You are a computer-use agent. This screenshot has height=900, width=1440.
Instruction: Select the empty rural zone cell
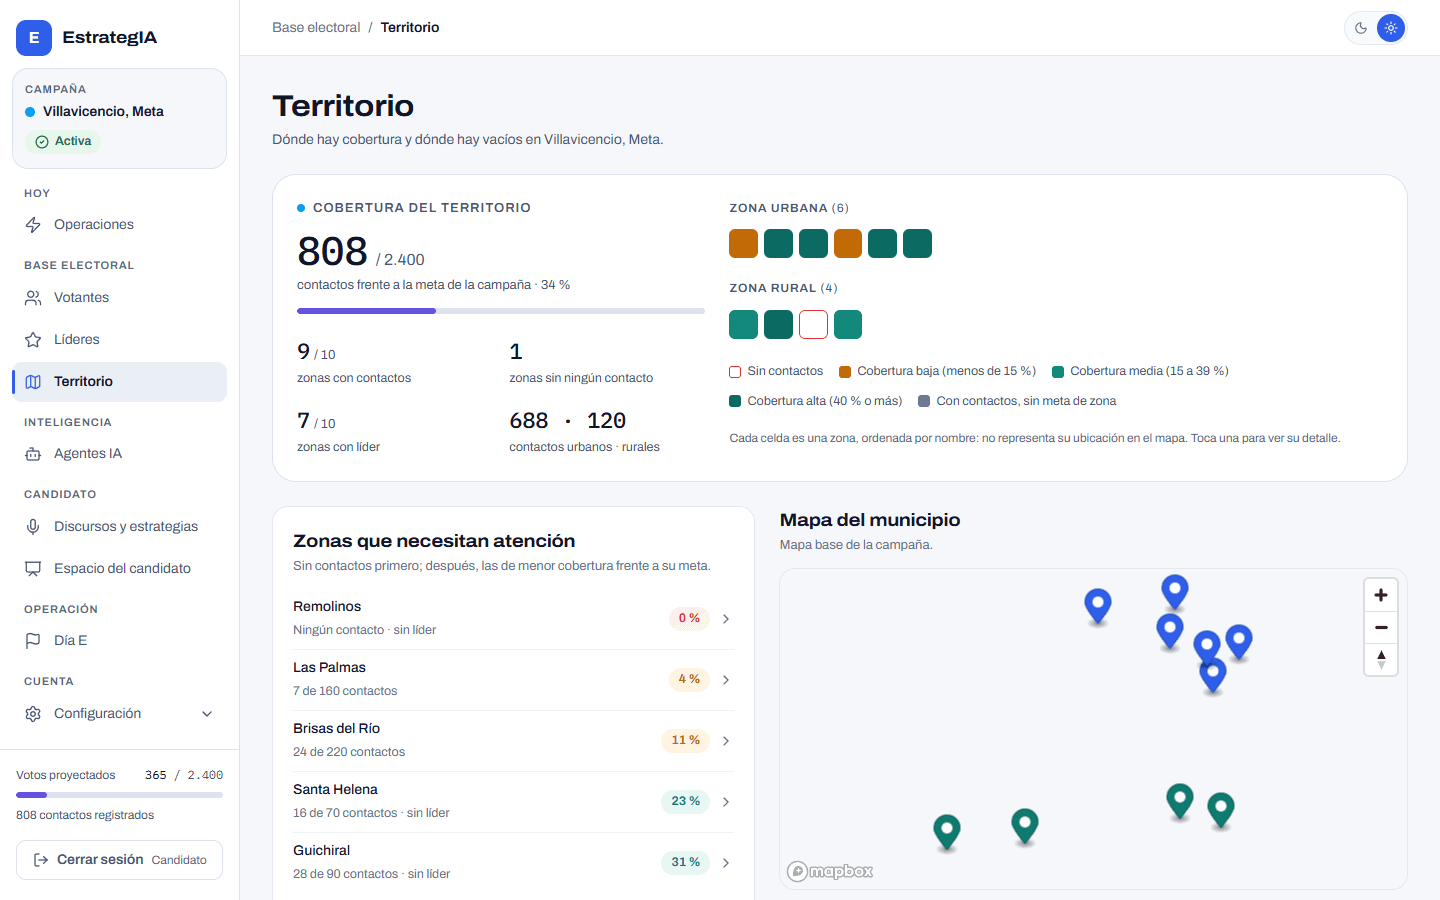coord(813,324)
